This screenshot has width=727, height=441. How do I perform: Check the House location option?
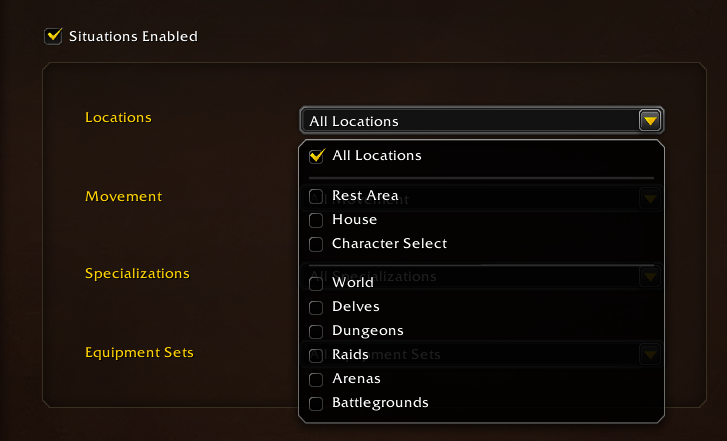pos(316,220)
